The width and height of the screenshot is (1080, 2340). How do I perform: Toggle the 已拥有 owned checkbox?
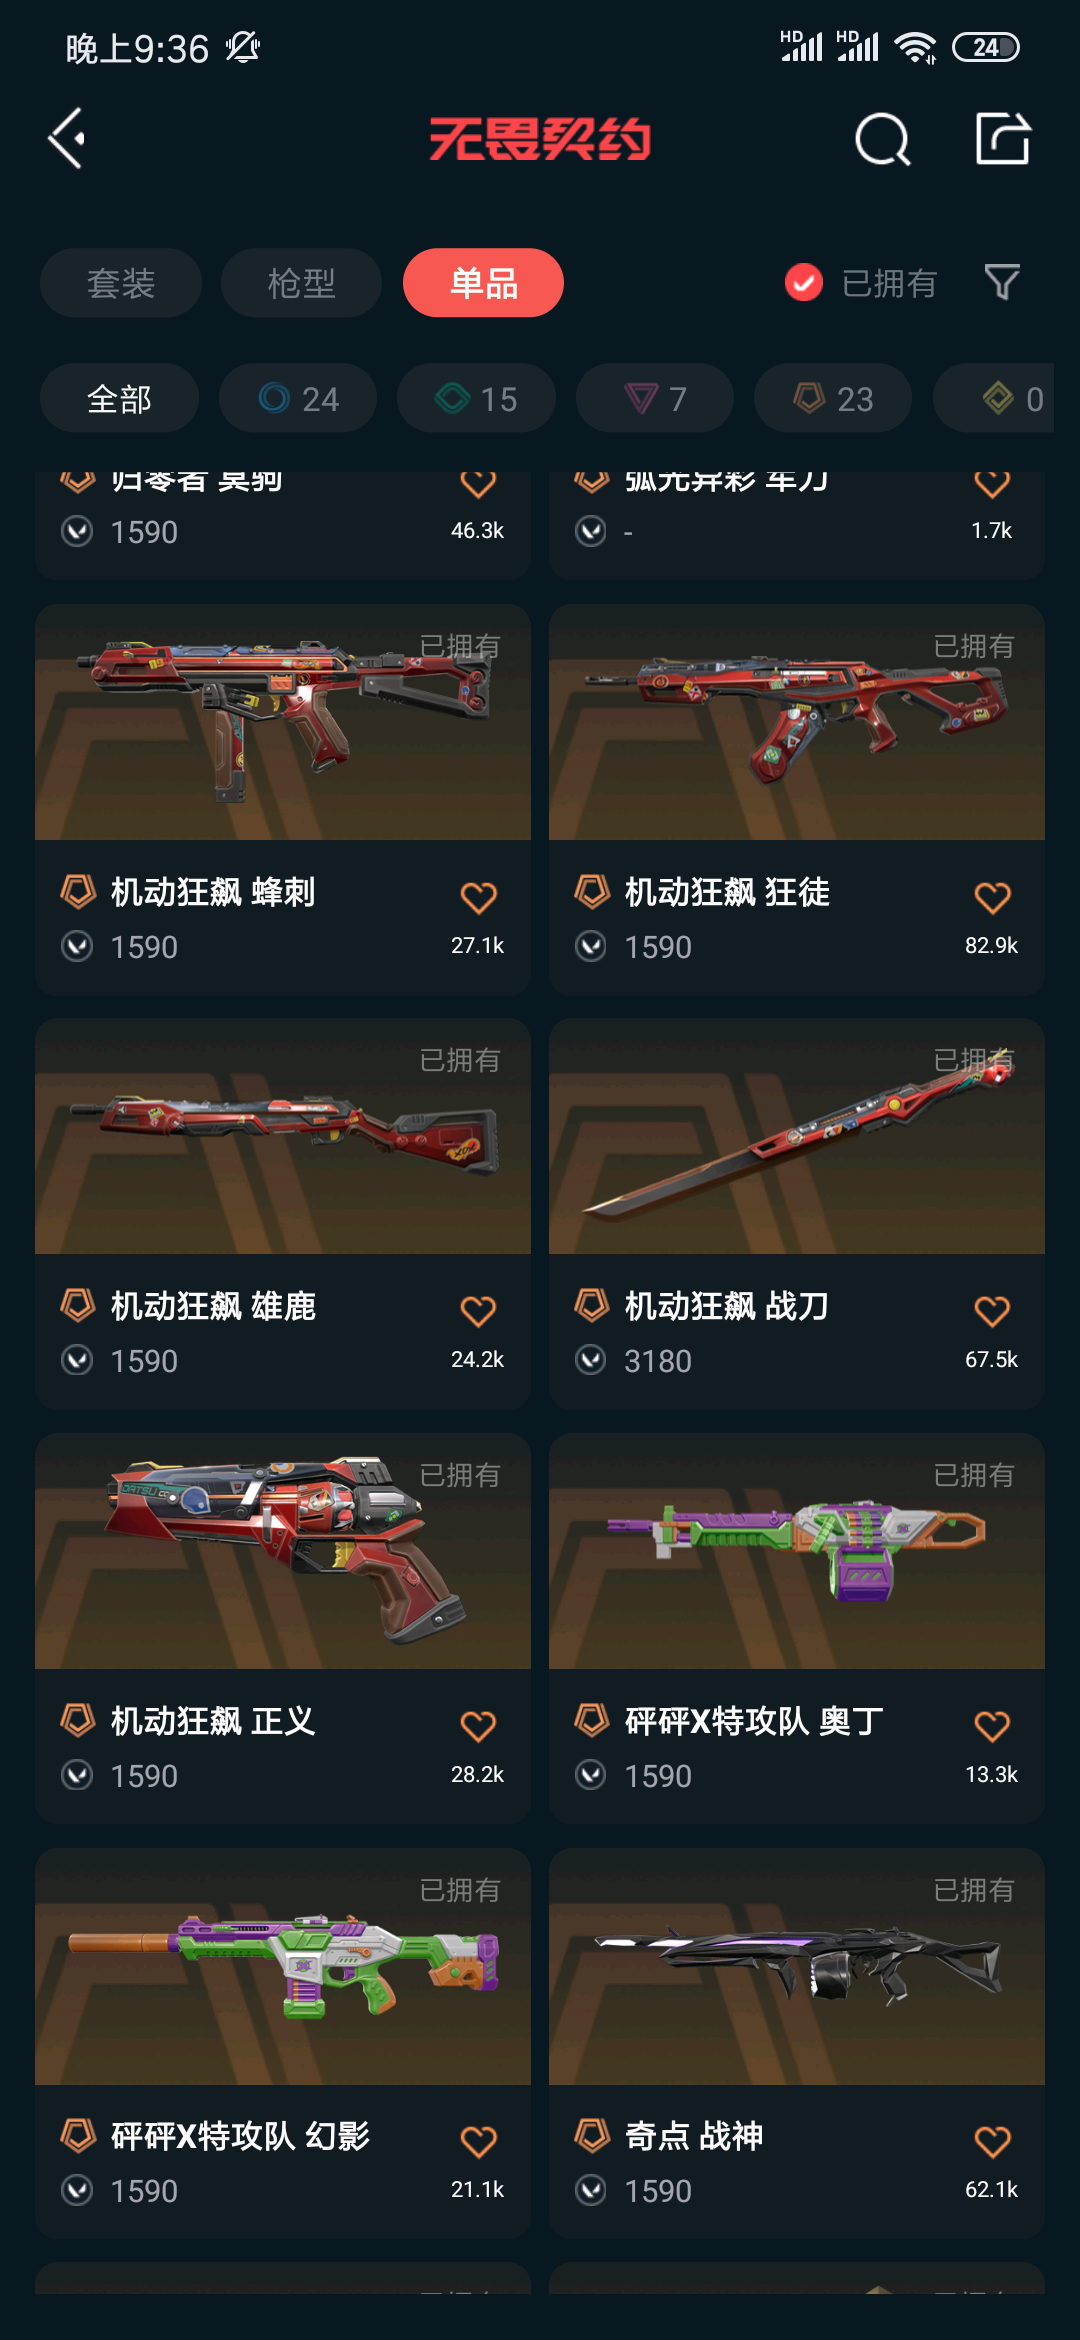(803, 283)
